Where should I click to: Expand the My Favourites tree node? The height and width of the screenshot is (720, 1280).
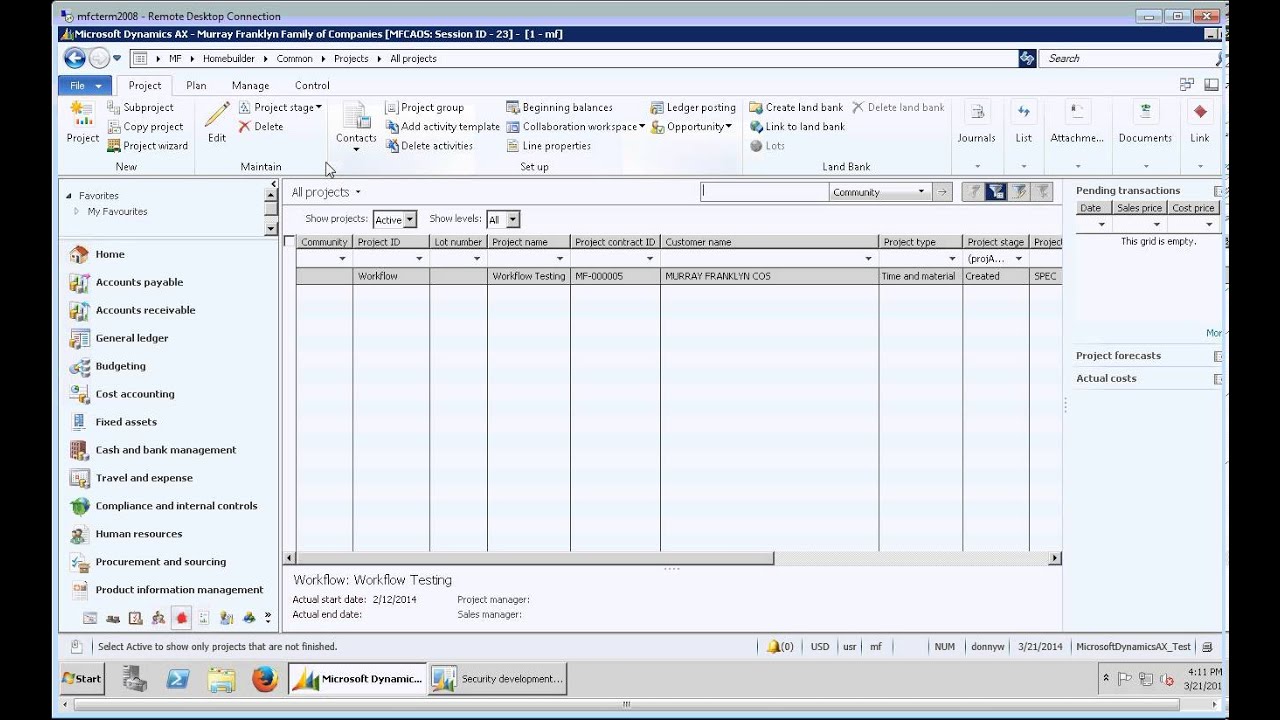click(76, 211)
